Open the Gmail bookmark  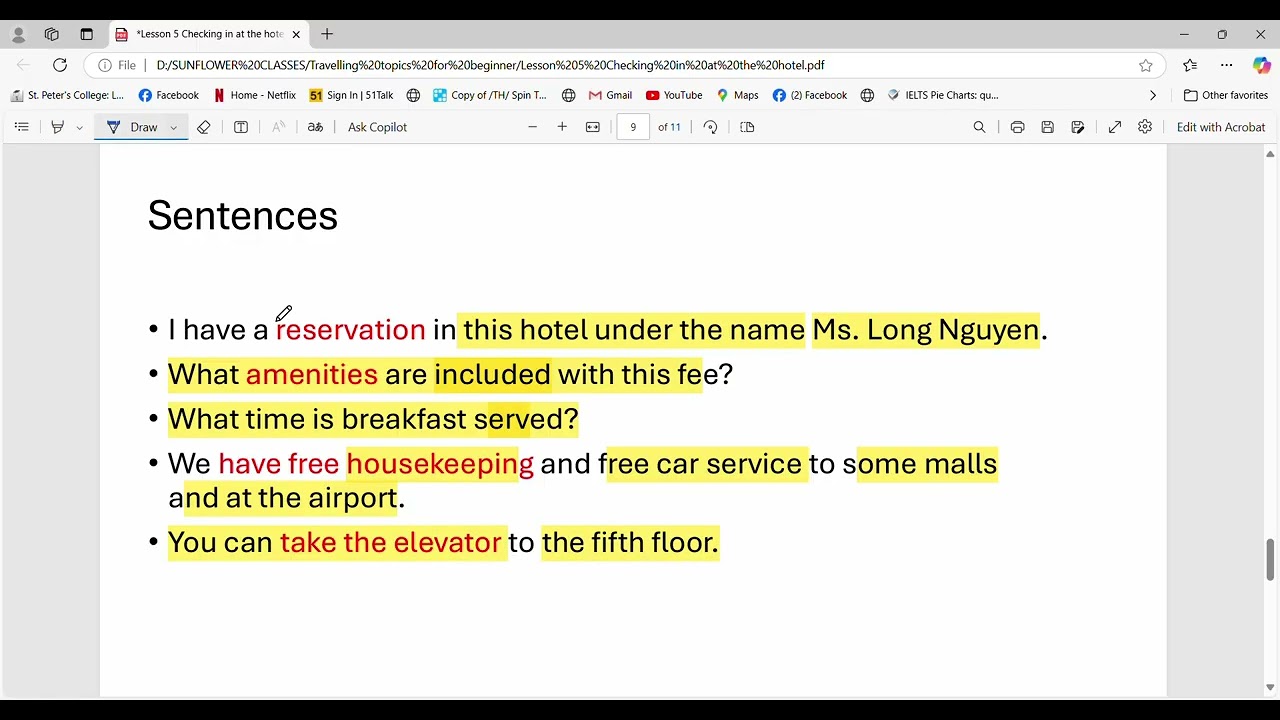(610, 95)
